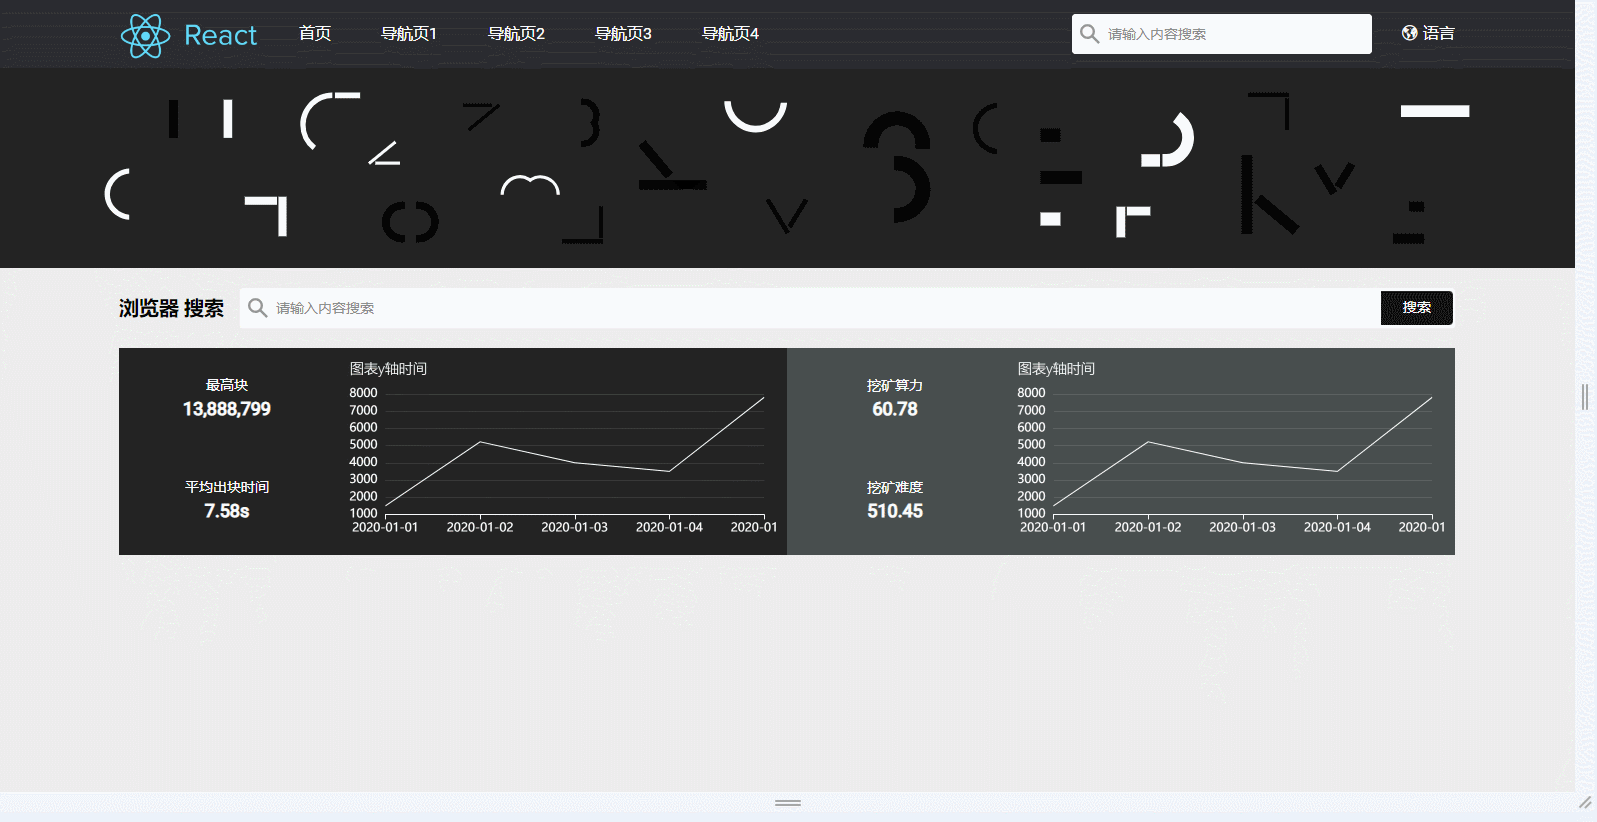Click 2020-01-03 axis label in right chart

[x=1242, y=527]
